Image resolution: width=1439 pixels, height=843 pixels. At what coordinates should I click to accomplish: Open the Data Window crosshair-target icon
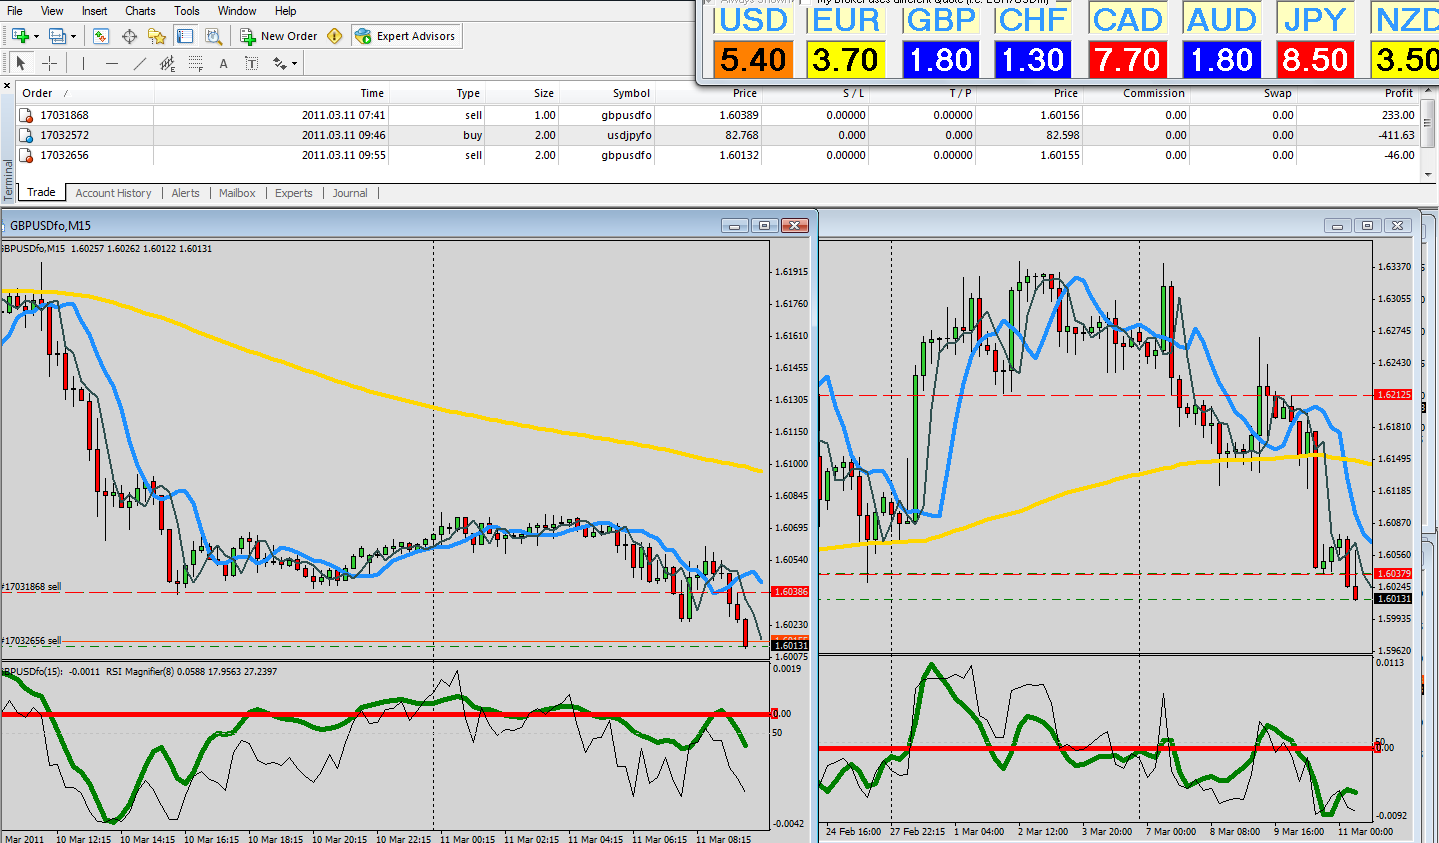129,36
